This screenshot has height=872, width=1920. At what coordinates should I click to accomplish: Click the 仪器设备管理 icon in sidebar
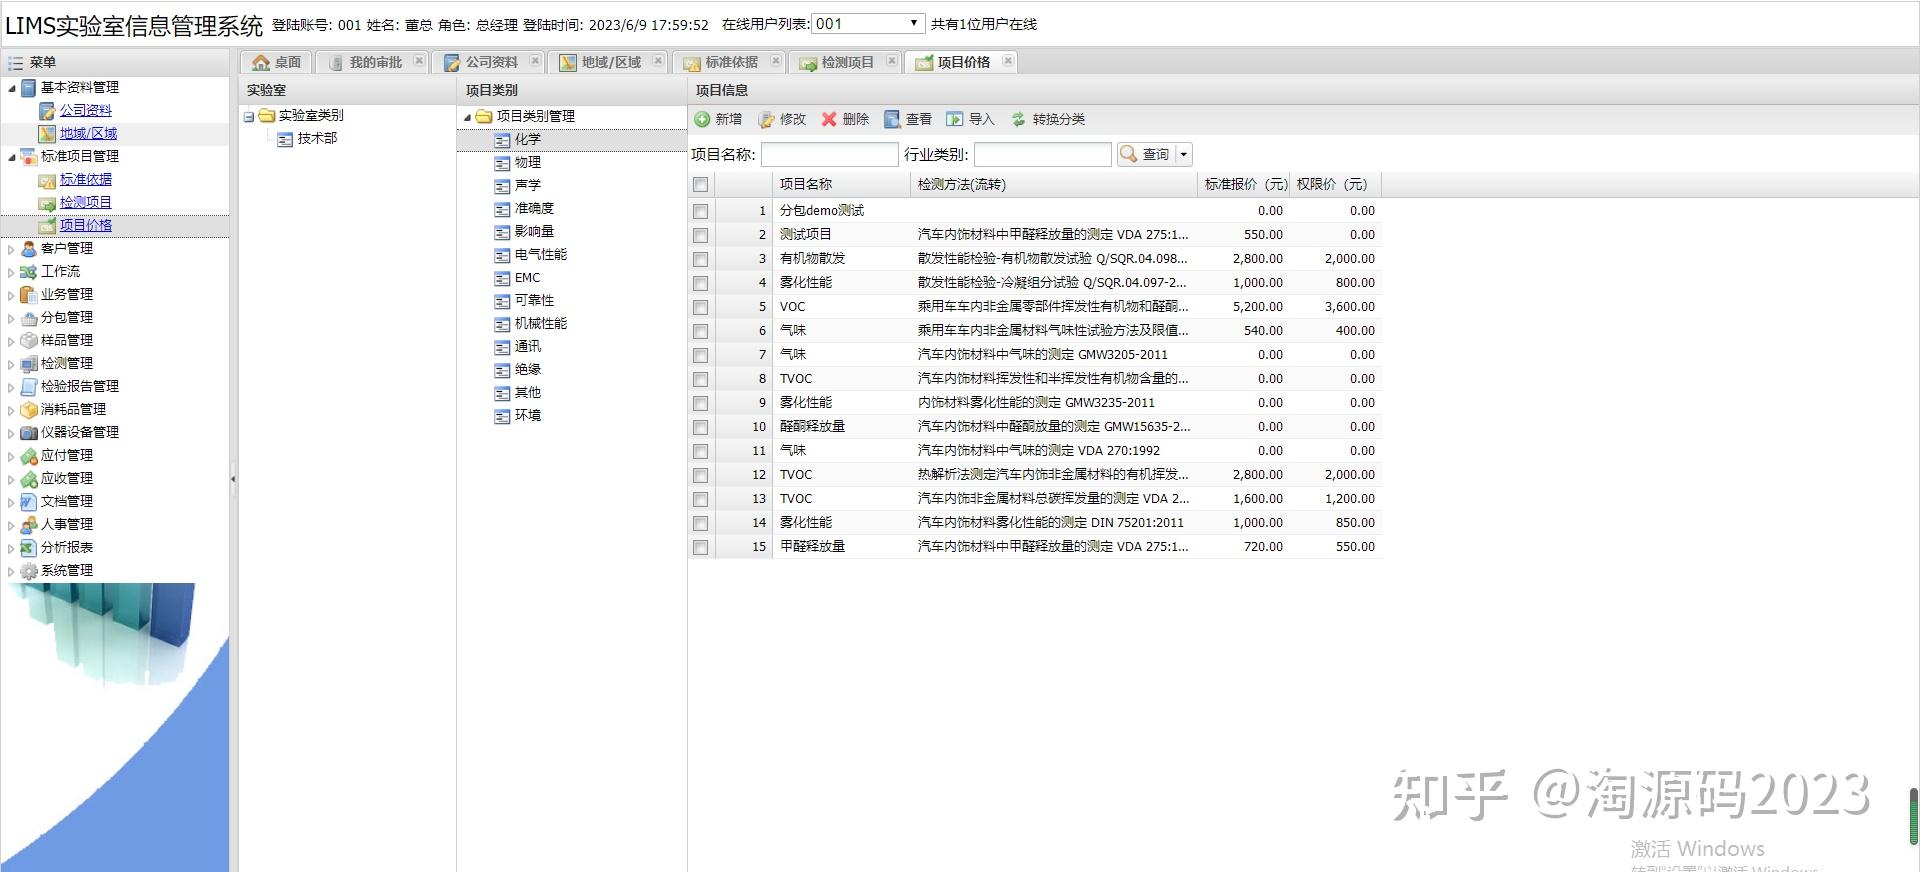click(x=29, y=432)
